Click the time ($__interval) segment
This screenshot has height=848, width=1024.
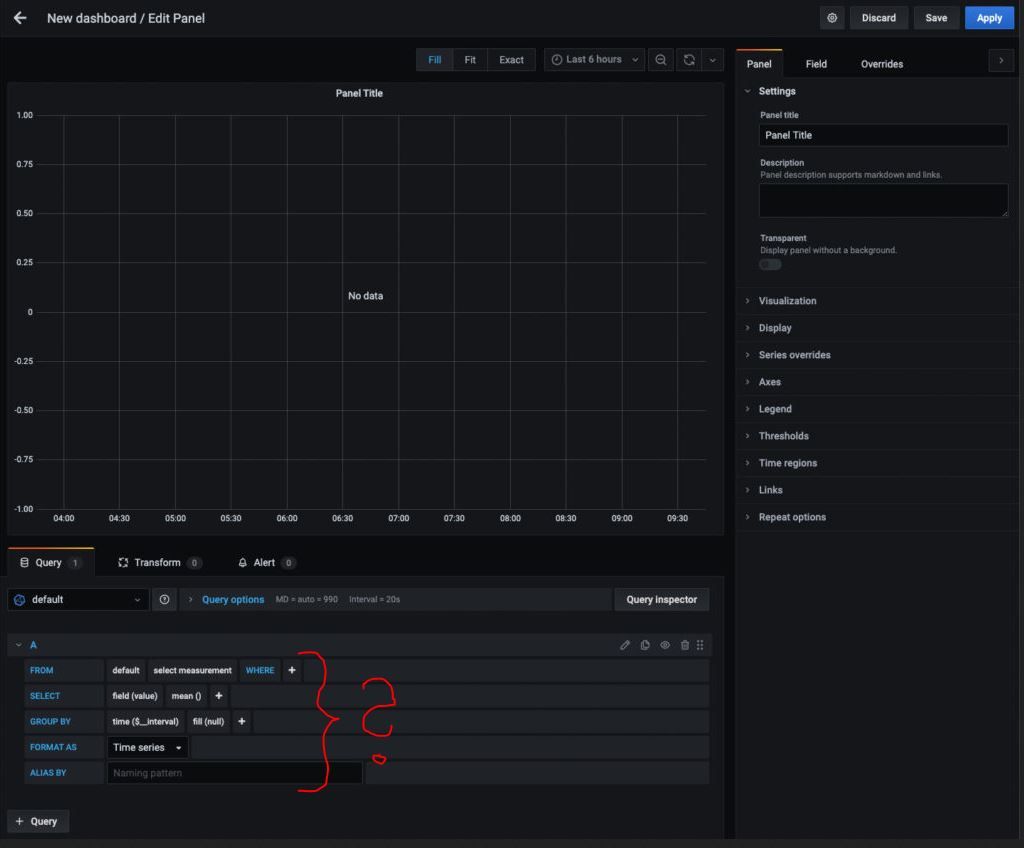point(145,721)
